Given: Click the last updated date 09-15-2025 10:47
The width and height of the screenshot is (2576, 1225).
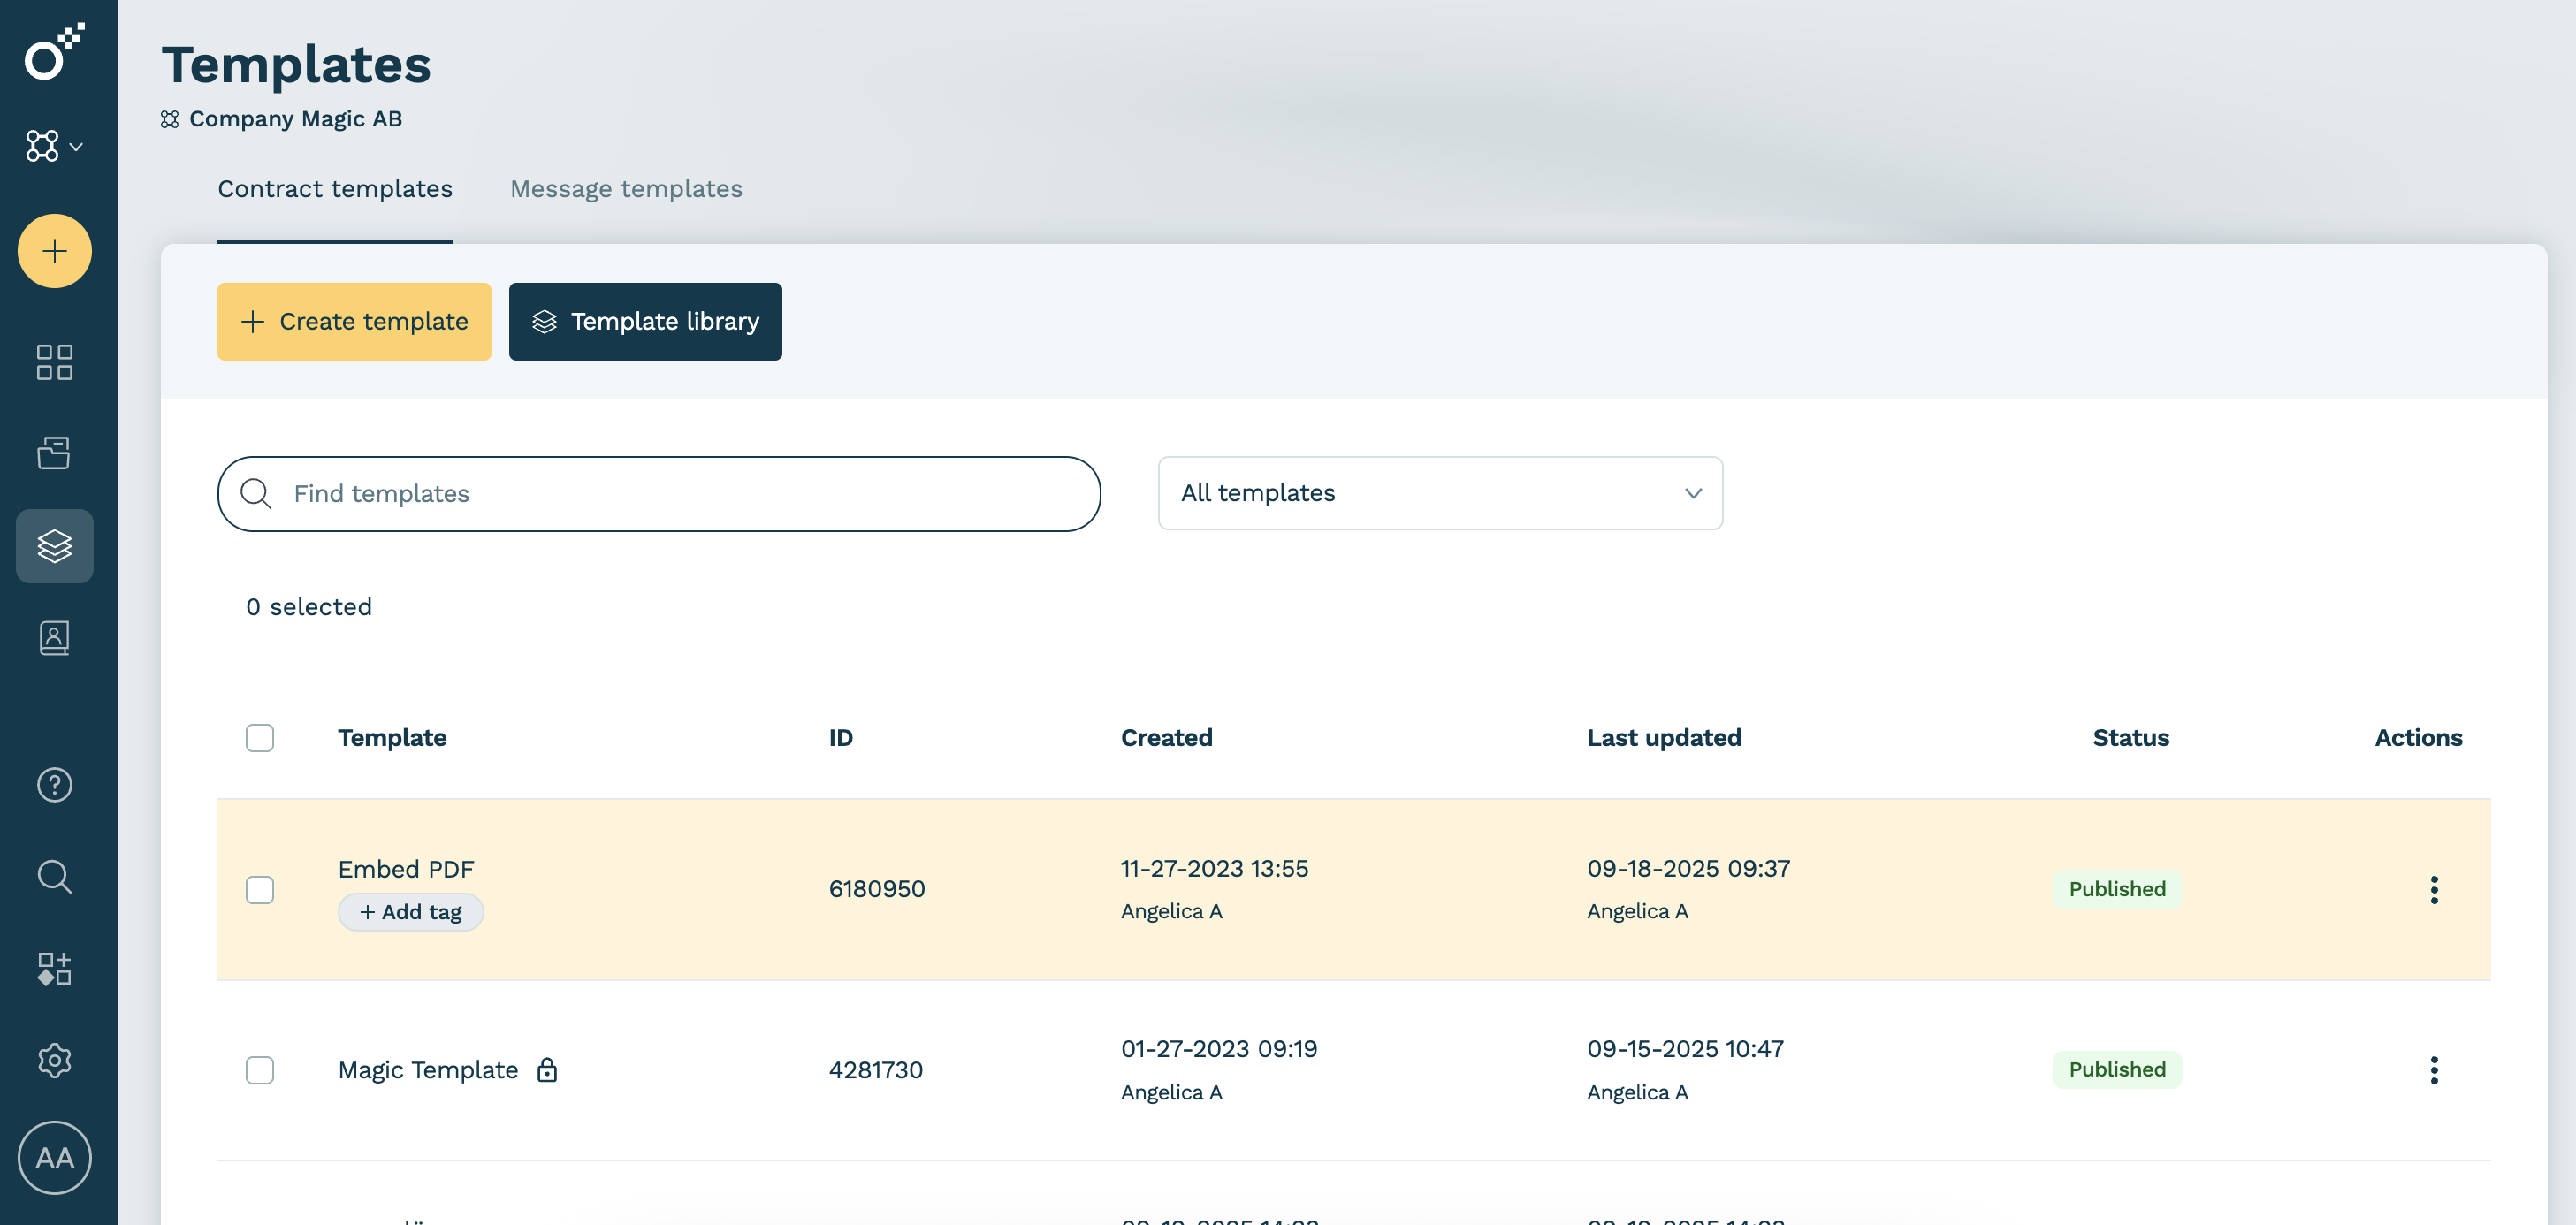Looking at the screenshot, I should coord(1685,1049).
